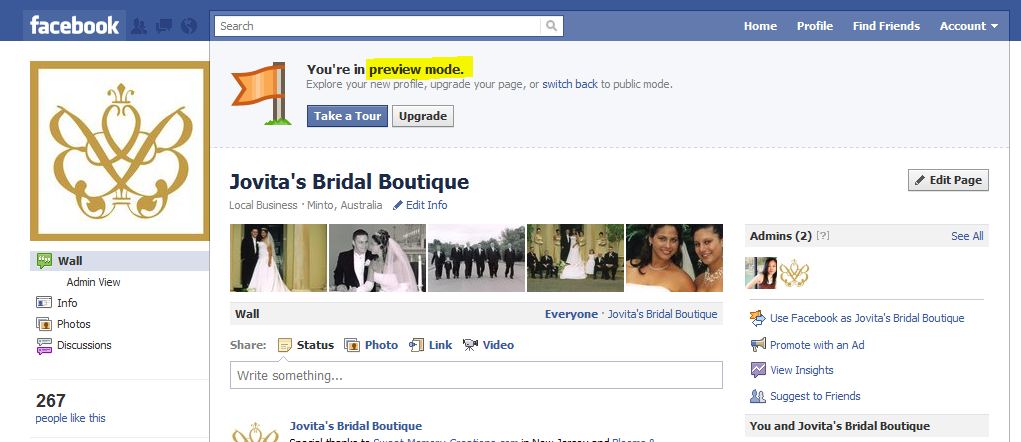This screenshot has width=1021, height=442.
Task: Filter wall by Jovita's Bridal Boutique
Action: click(662, 314)
